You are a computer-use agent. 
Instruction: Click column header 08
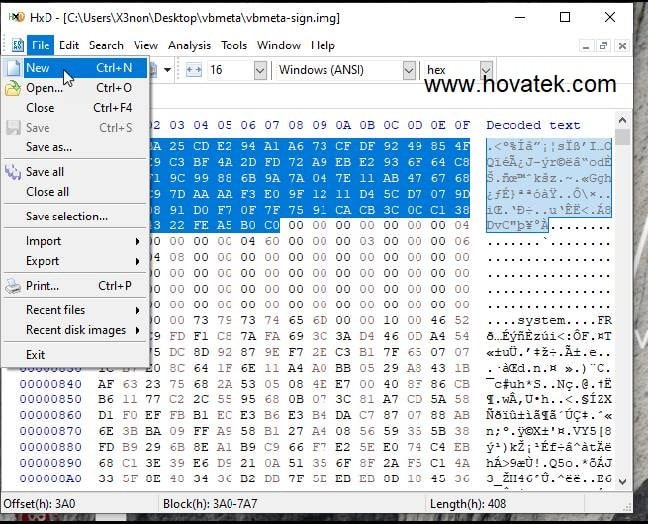(x=296, y=125)
